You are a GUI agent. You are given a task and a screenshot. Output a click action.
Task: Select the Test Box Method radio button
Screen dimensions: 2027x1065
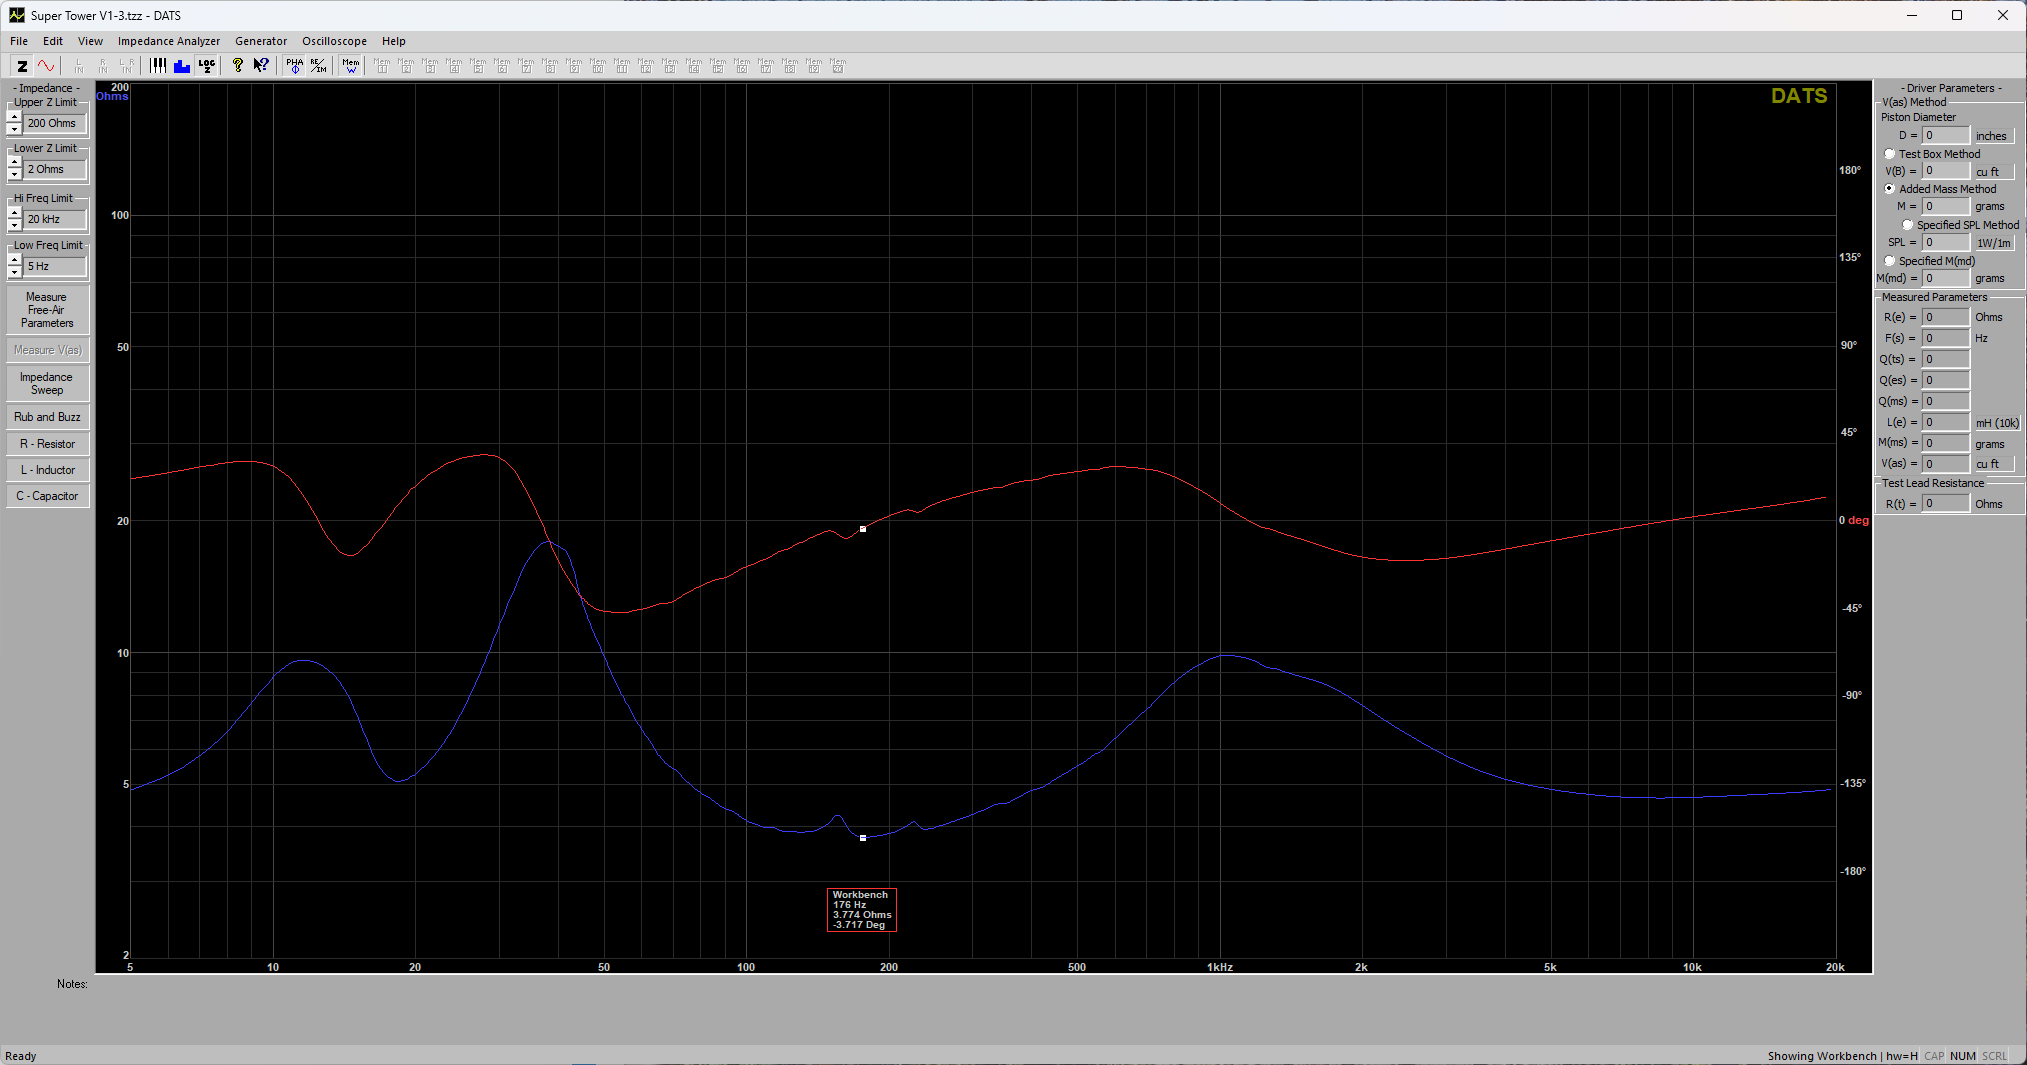1890,154
